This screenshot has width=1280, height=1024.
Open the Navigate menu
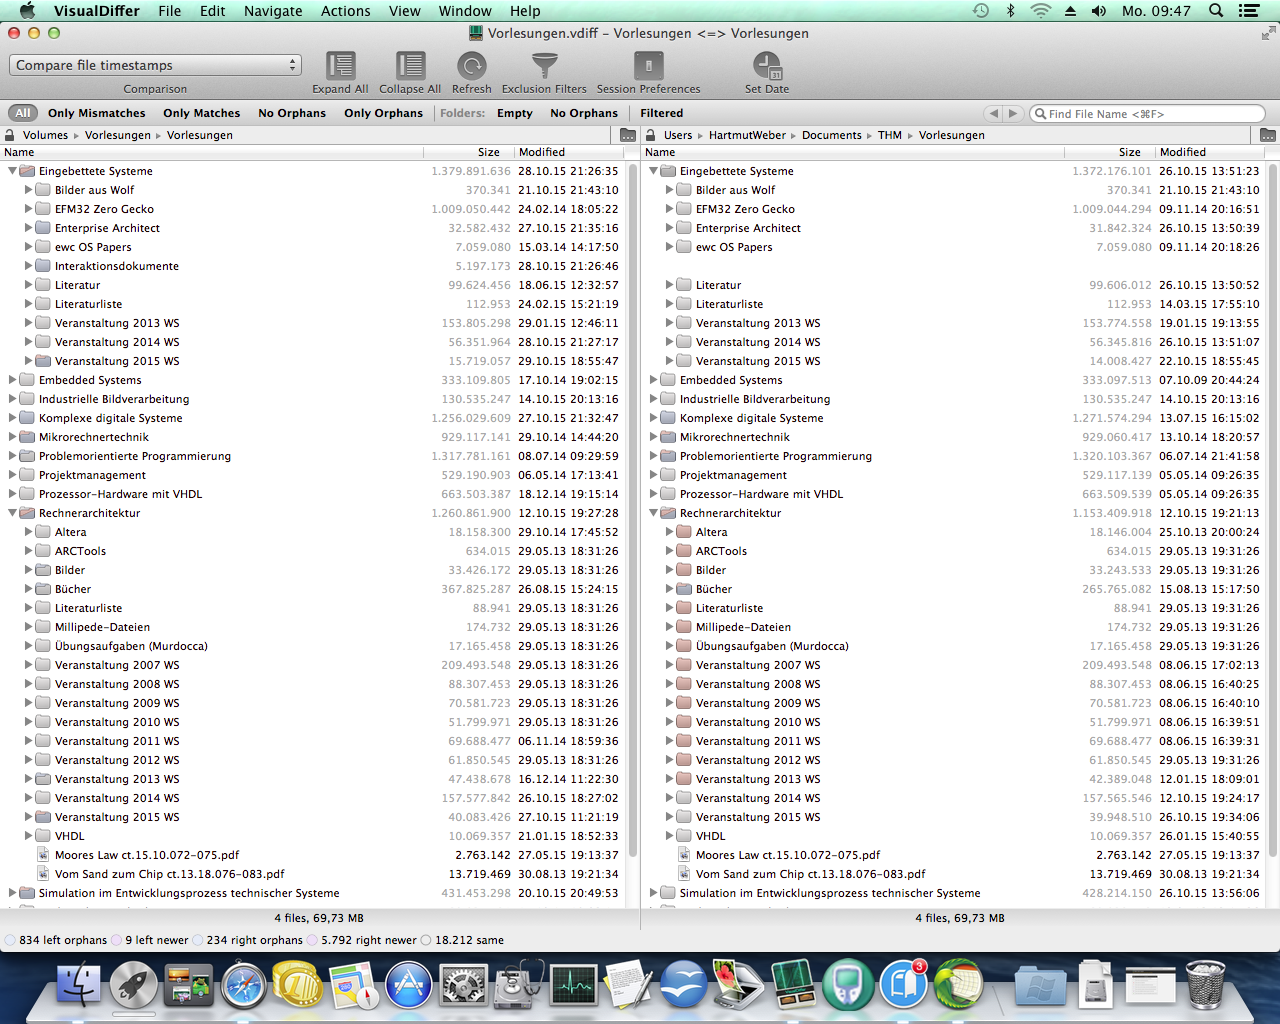[273, 11]
